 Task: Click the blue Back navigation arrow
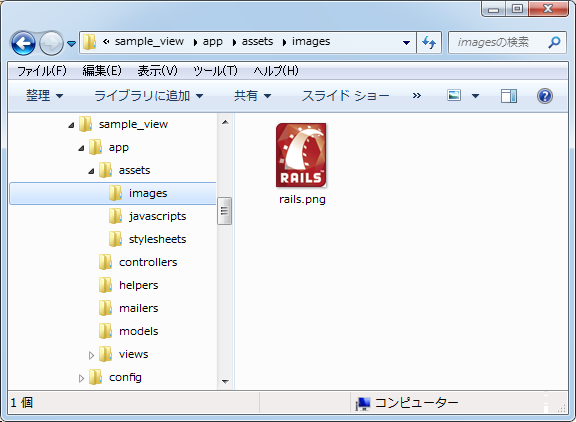[x=23, y=43]
